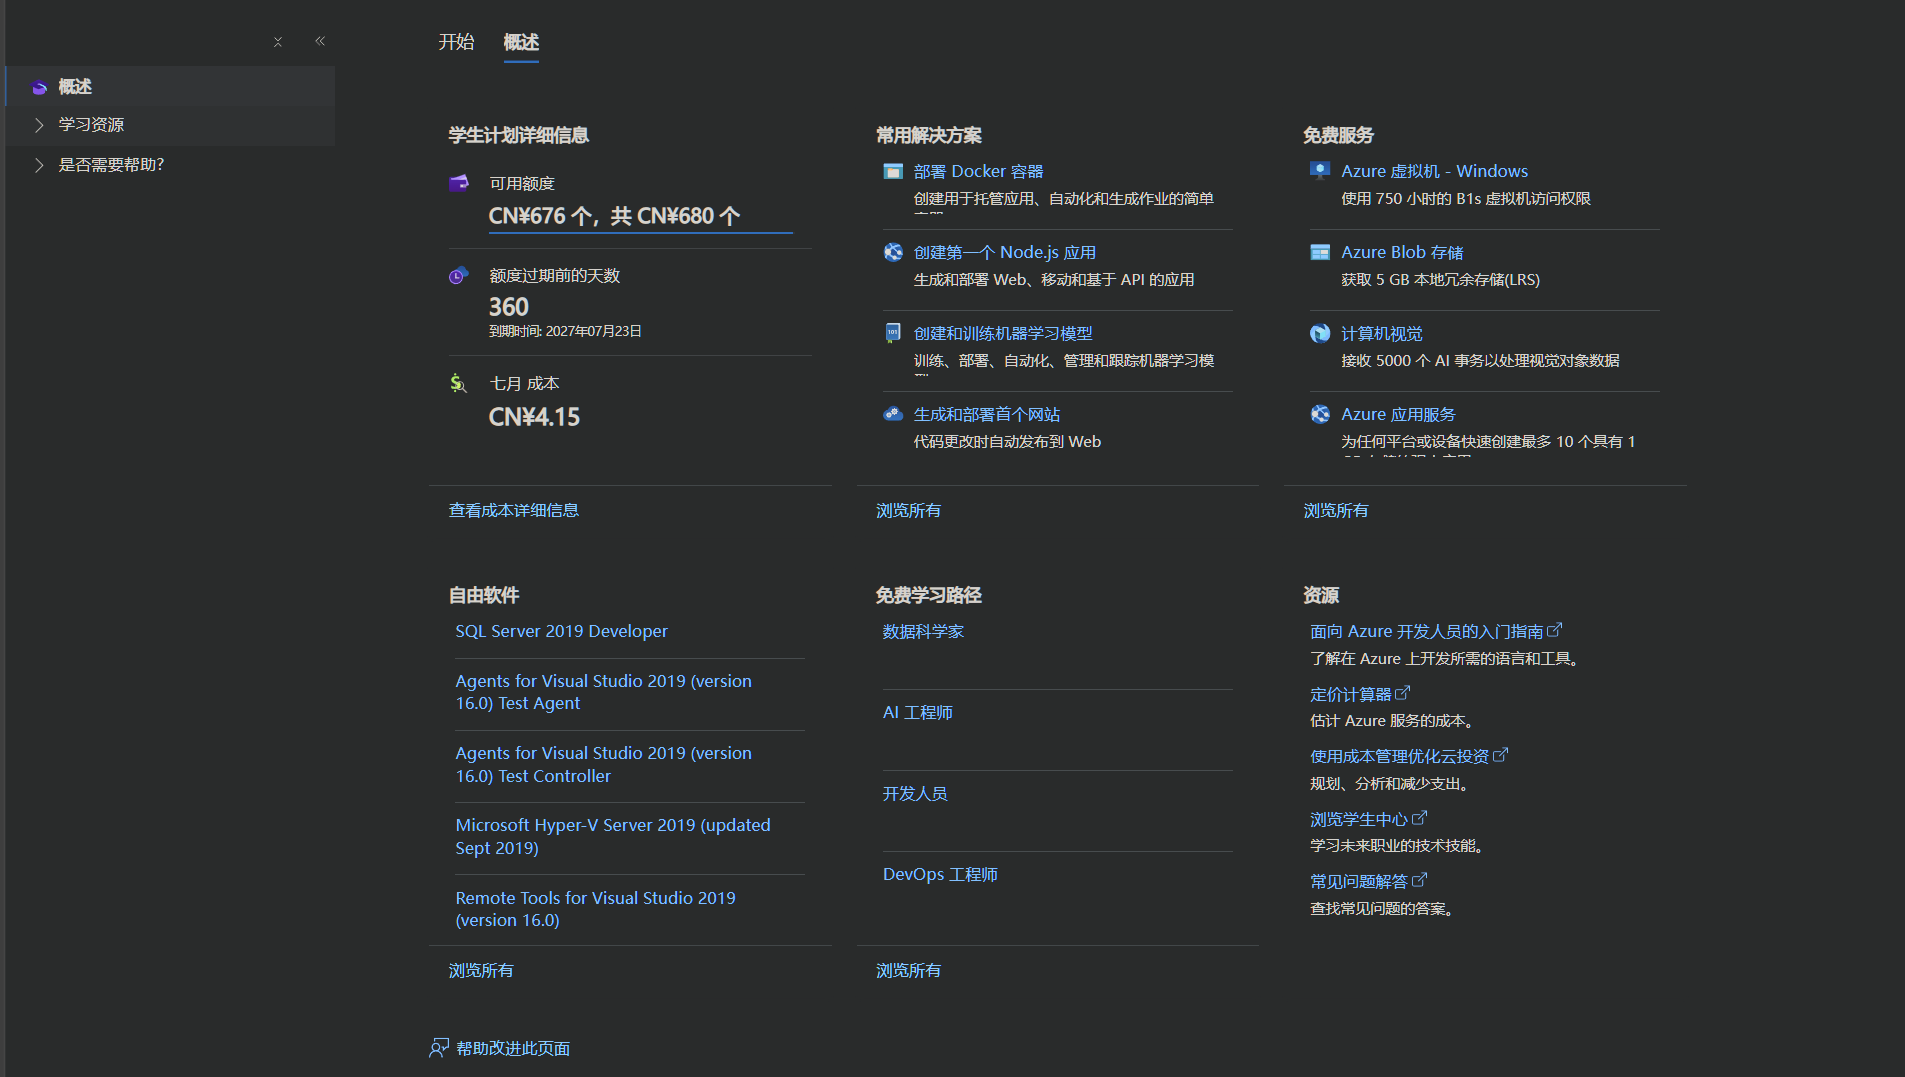Browse all under 常用解决方案
Screen dimensions: 1905x1077
pyautogui.click(x=908, y=510)
